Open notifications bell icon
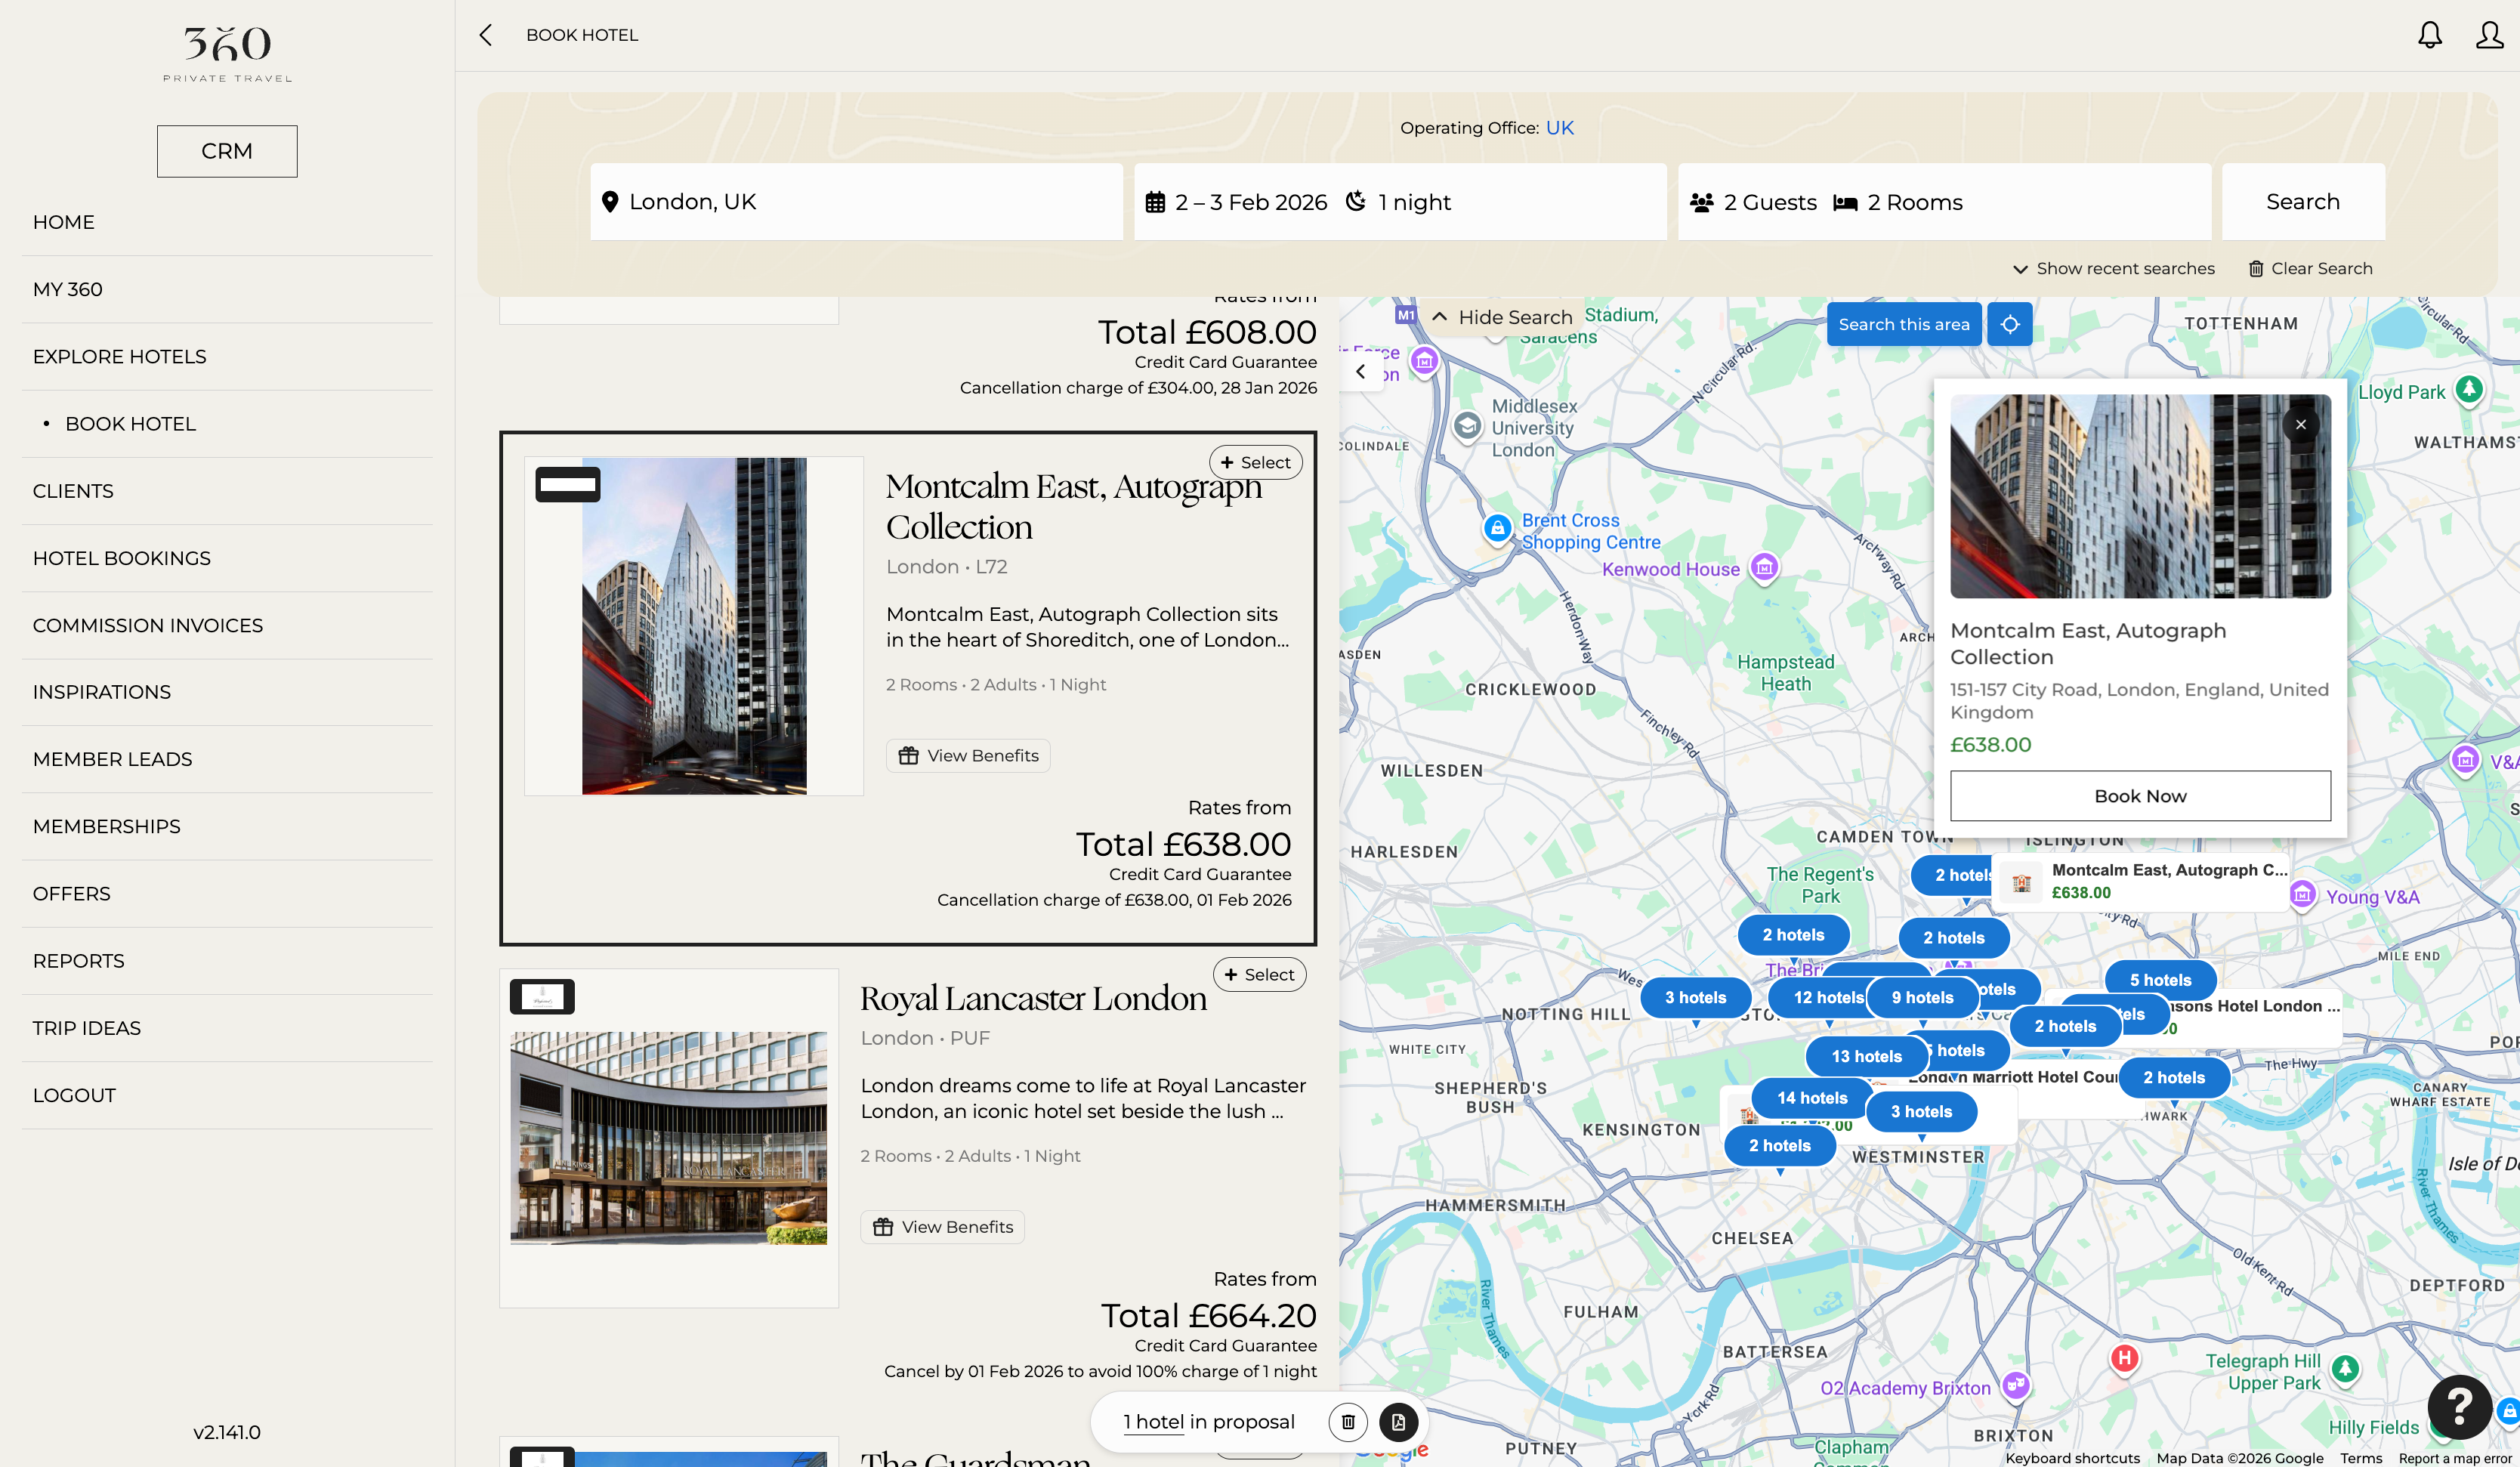This screenshot has width=2520, height=1467. (2429, 35)
